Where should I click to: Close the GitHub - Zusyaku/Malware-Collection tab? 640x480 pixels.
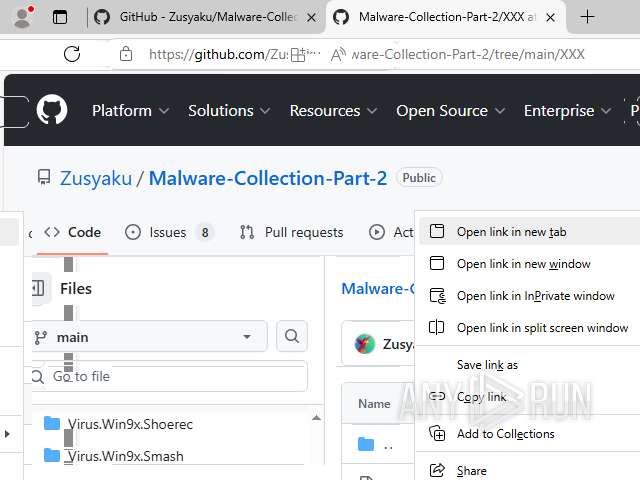(311, 18)
